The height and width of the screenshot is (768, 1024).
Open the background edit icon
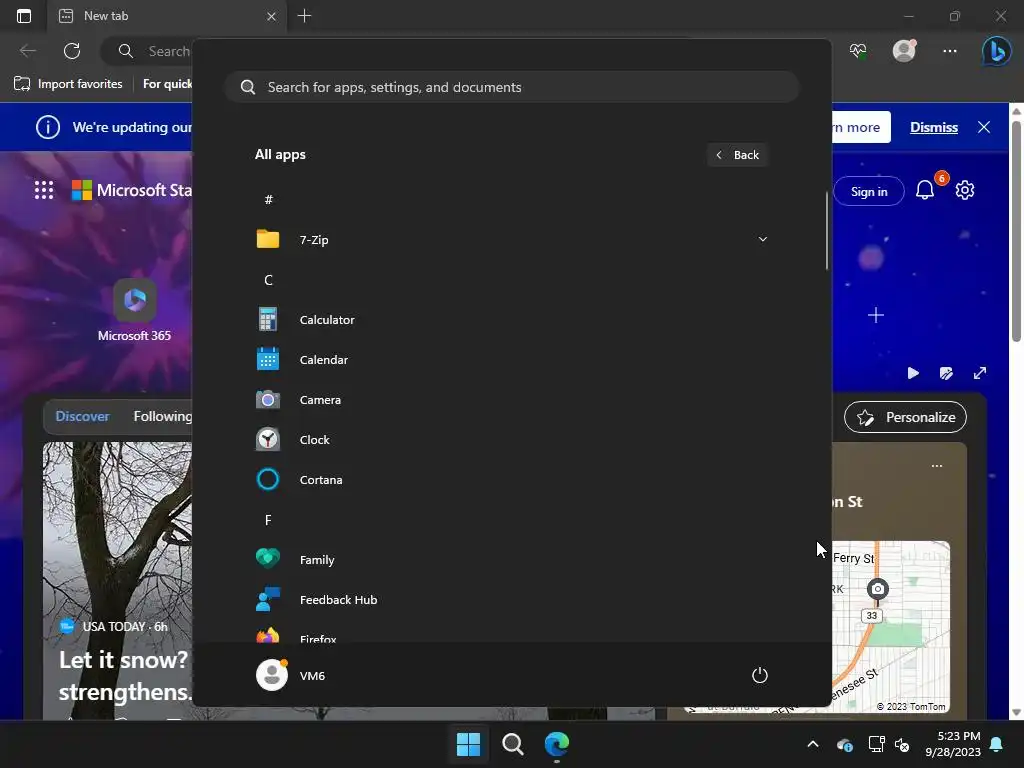click(946, 373)
